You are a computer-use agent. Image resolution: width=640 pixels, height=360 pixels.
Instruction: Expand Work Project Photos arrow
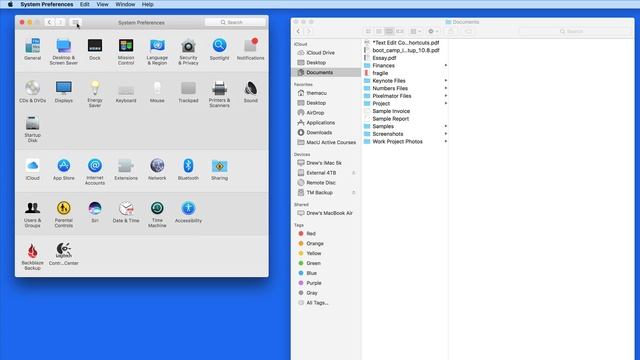pyautogui.click(x=446, y=141)
